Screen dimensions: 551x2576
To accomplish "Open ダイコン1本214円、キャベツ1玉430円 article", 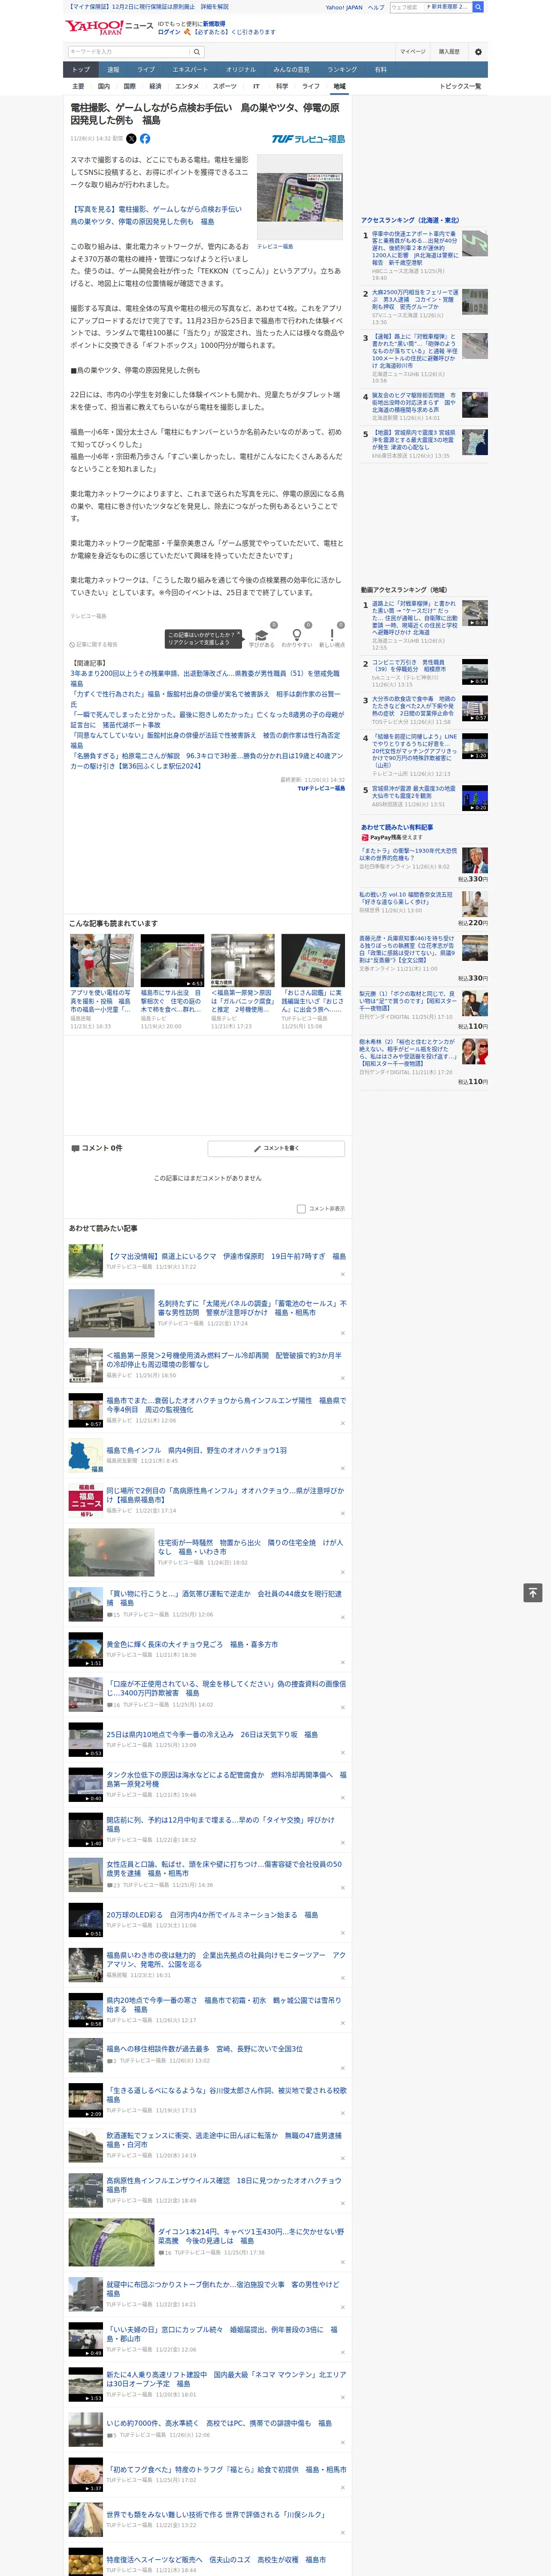I will click(x=251, y=2236).
